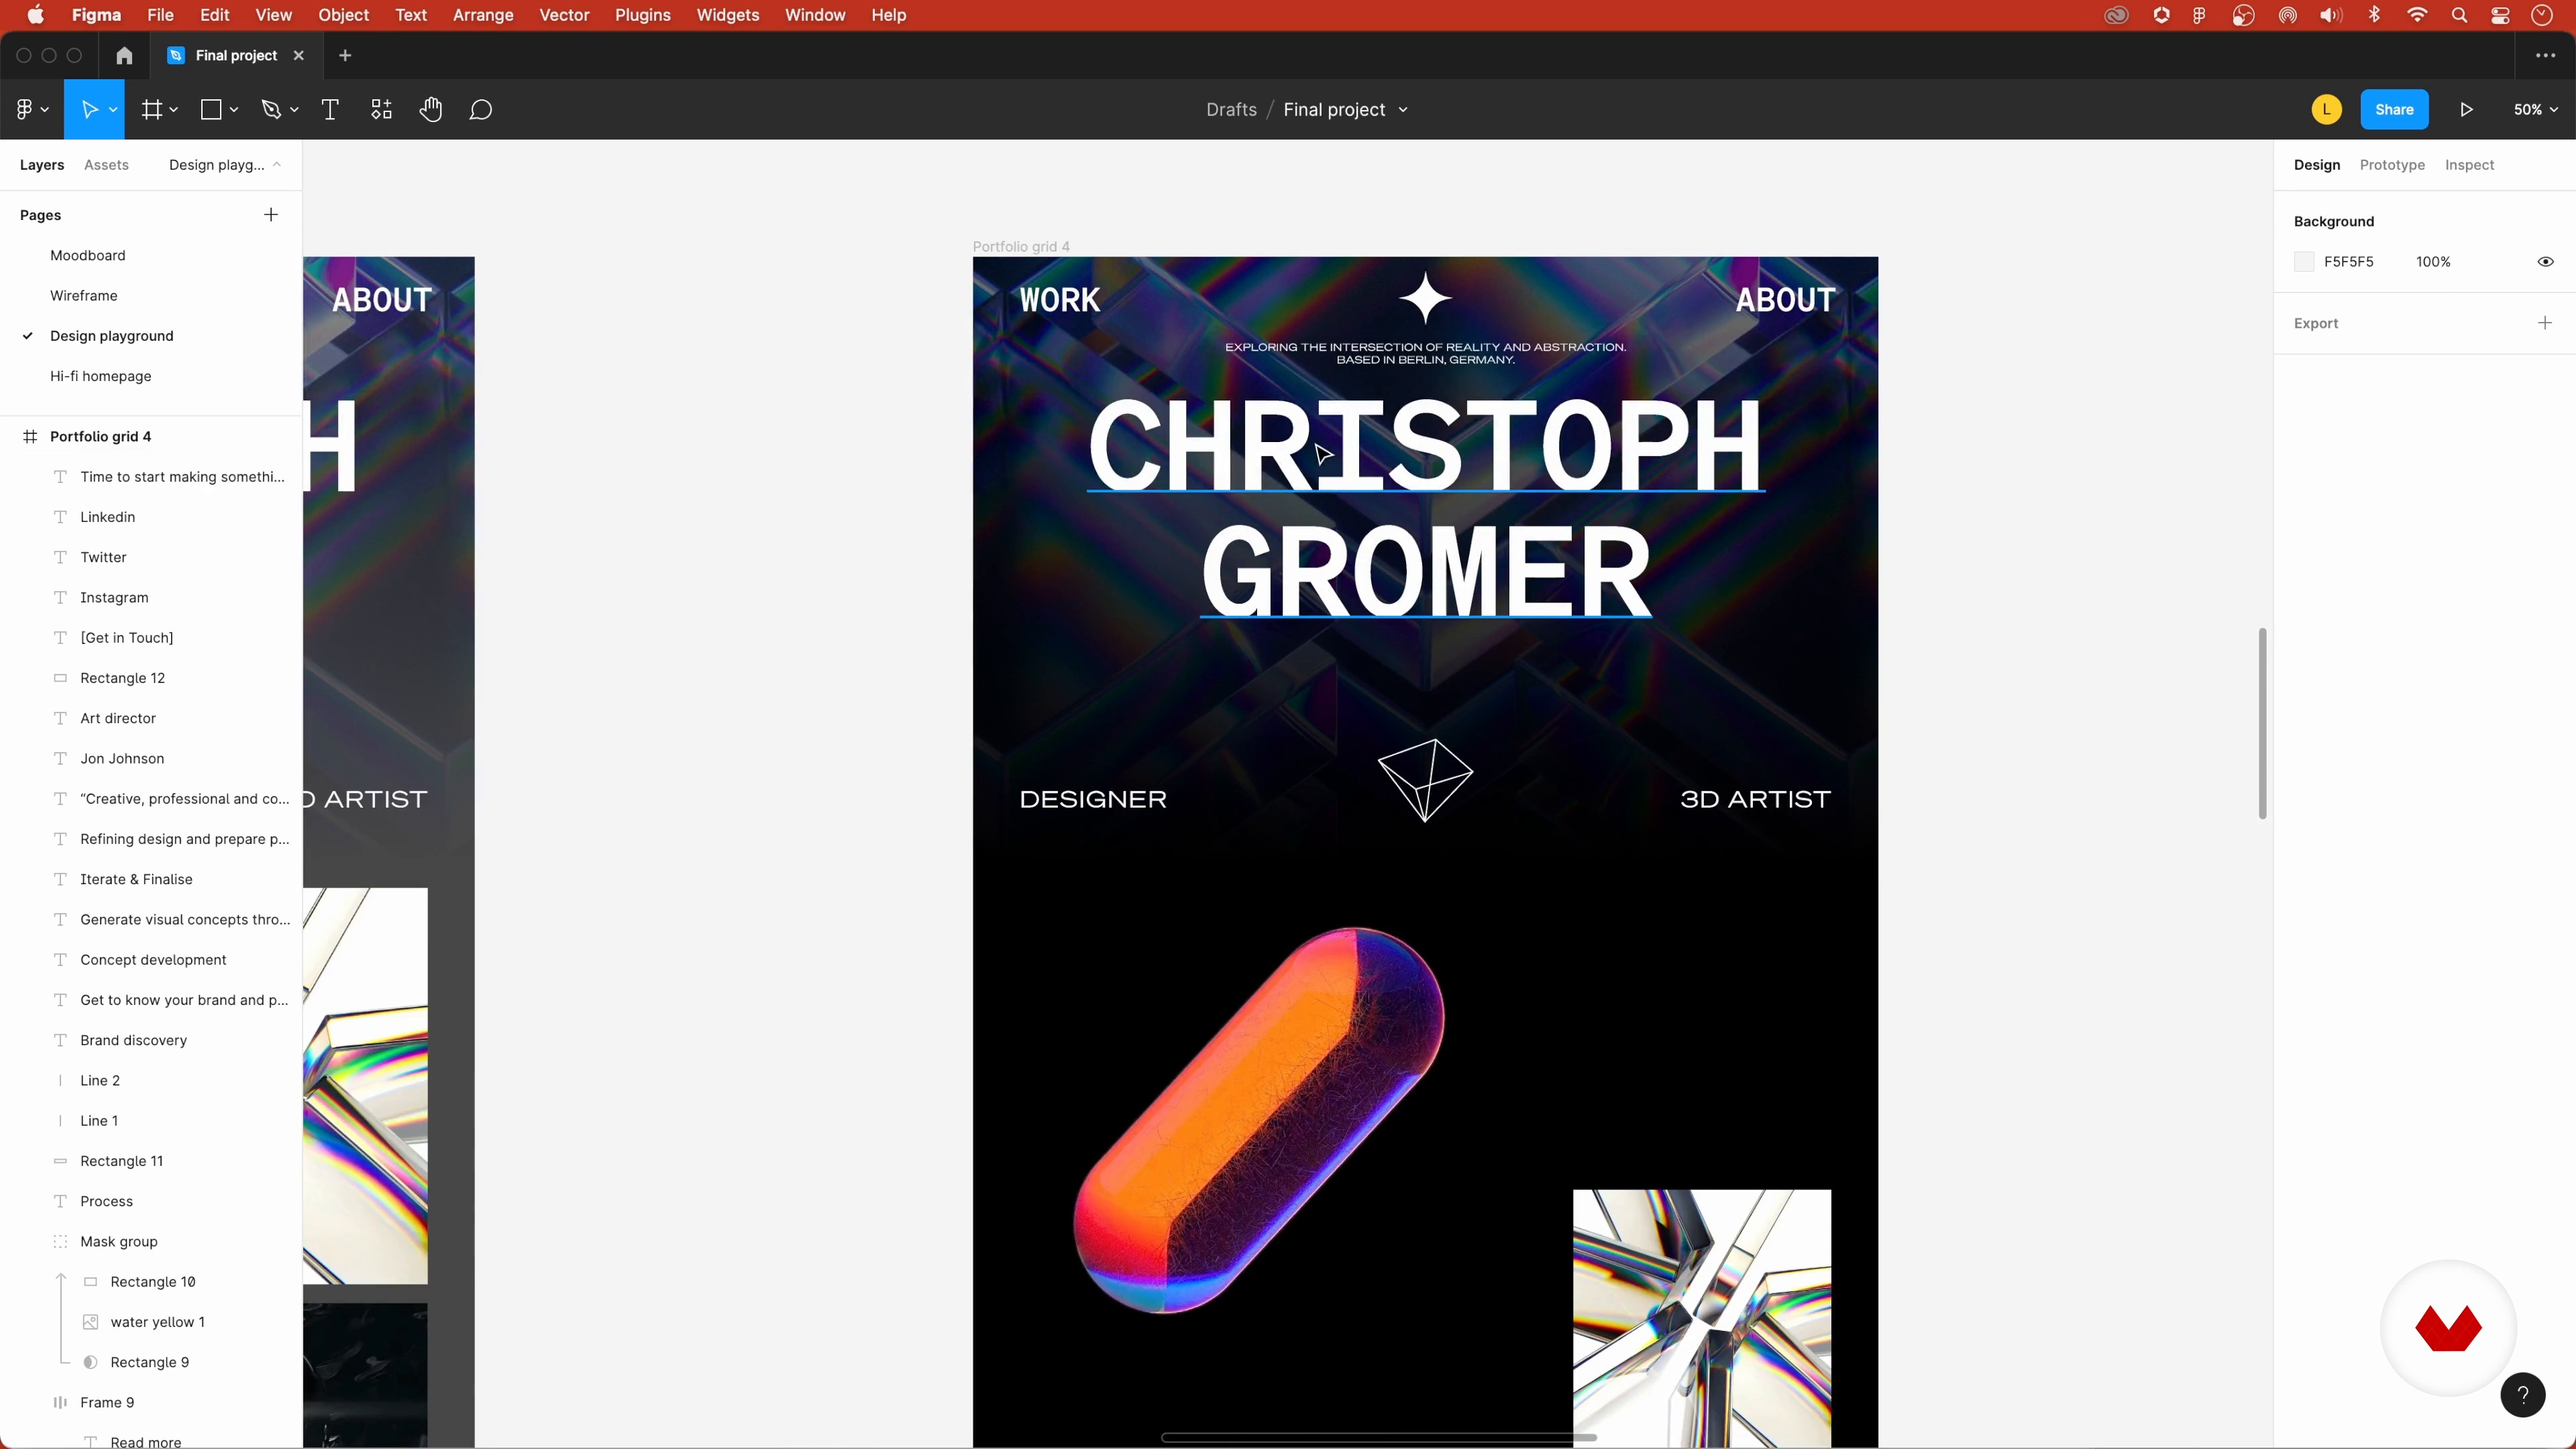Open the Widgets menu

tap(728, 15)
